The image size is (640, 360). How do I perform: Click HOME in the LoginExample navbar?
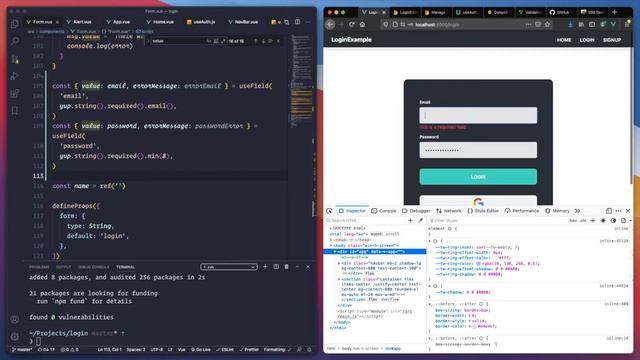tap(564, 40)
